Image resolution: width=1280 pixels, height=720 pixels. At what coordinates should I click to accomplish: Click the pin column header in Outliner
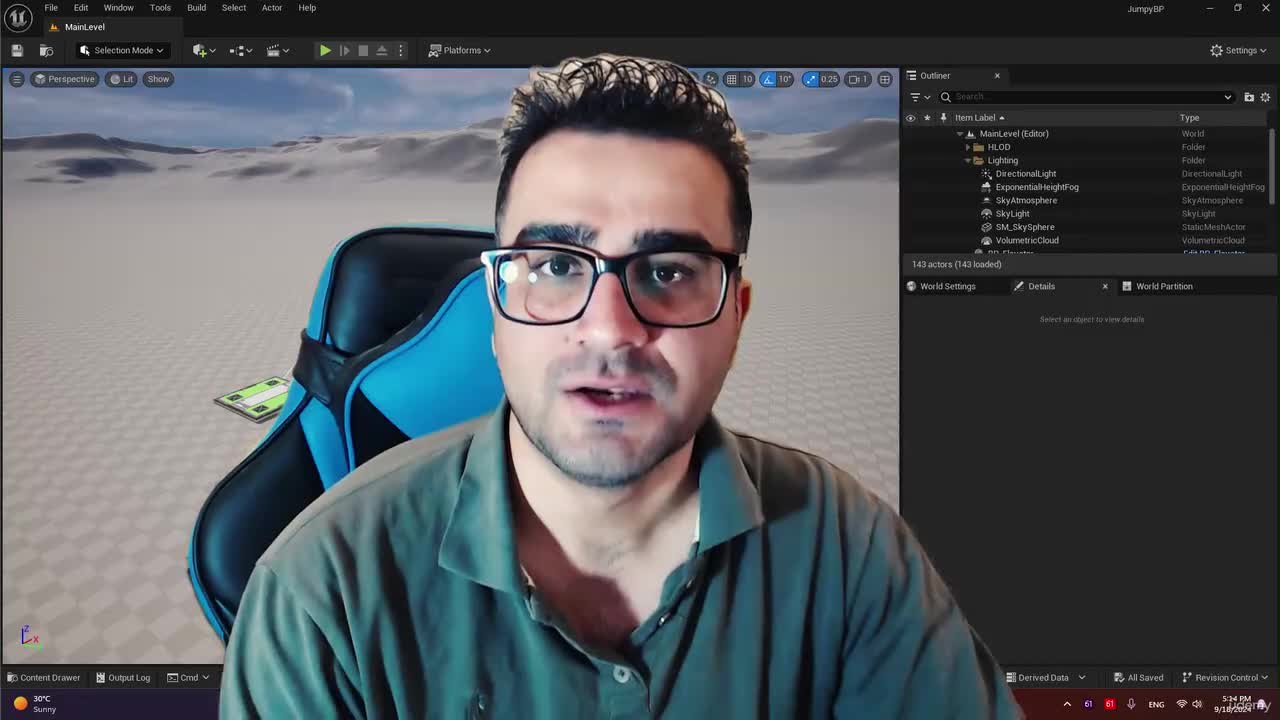coord(943,118)
